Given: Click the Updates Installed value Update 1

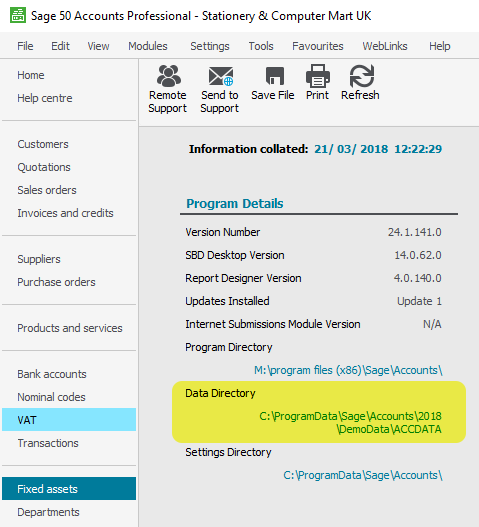Looking at the screenshot, I should tap(420, 301).
